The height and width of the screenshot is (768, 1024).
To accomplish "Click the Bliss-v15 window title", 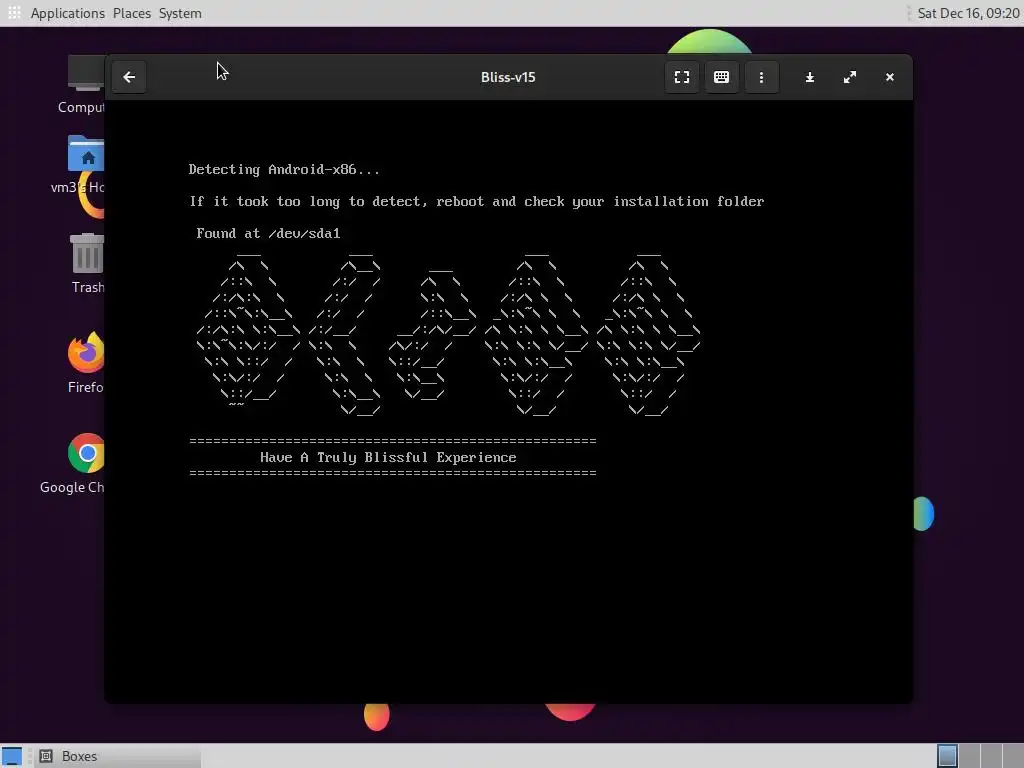I will (508, 77).
